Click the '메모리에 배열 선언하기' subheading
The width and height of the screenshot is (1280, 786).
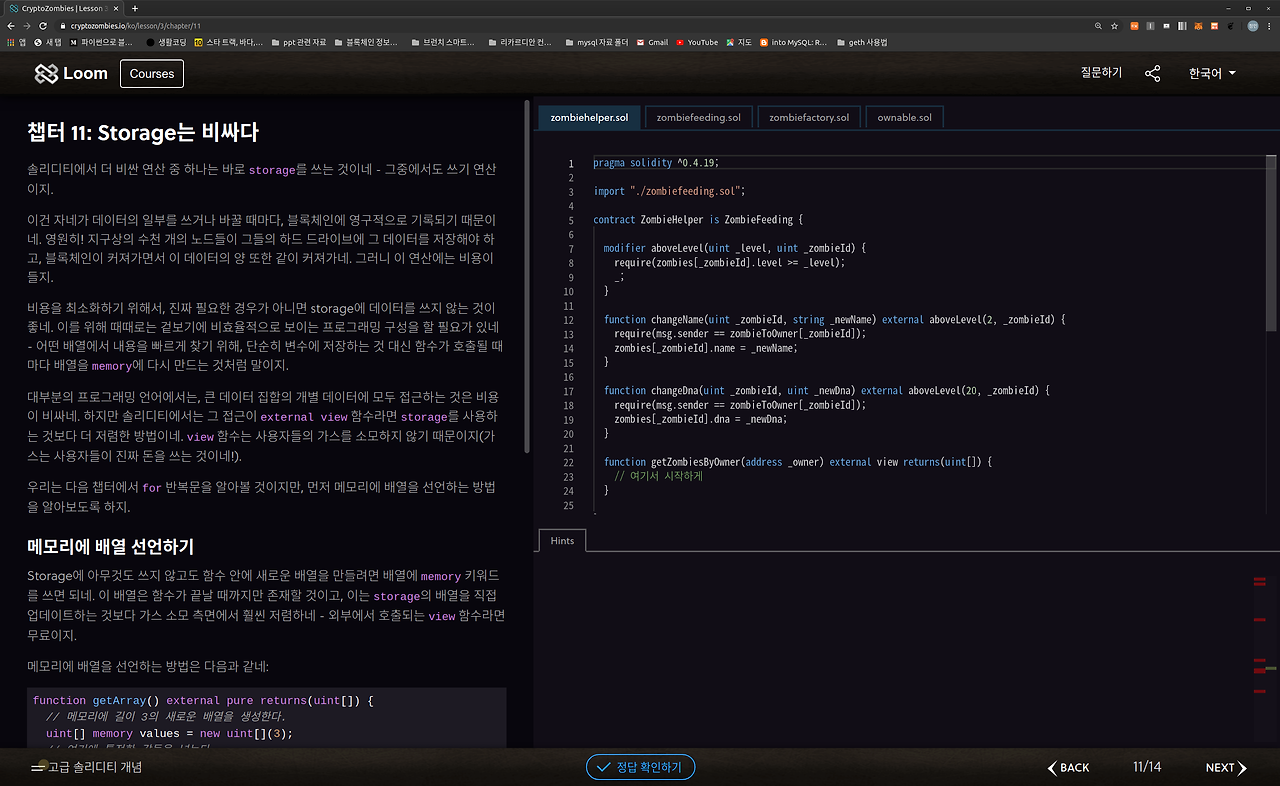pos(110,546)
